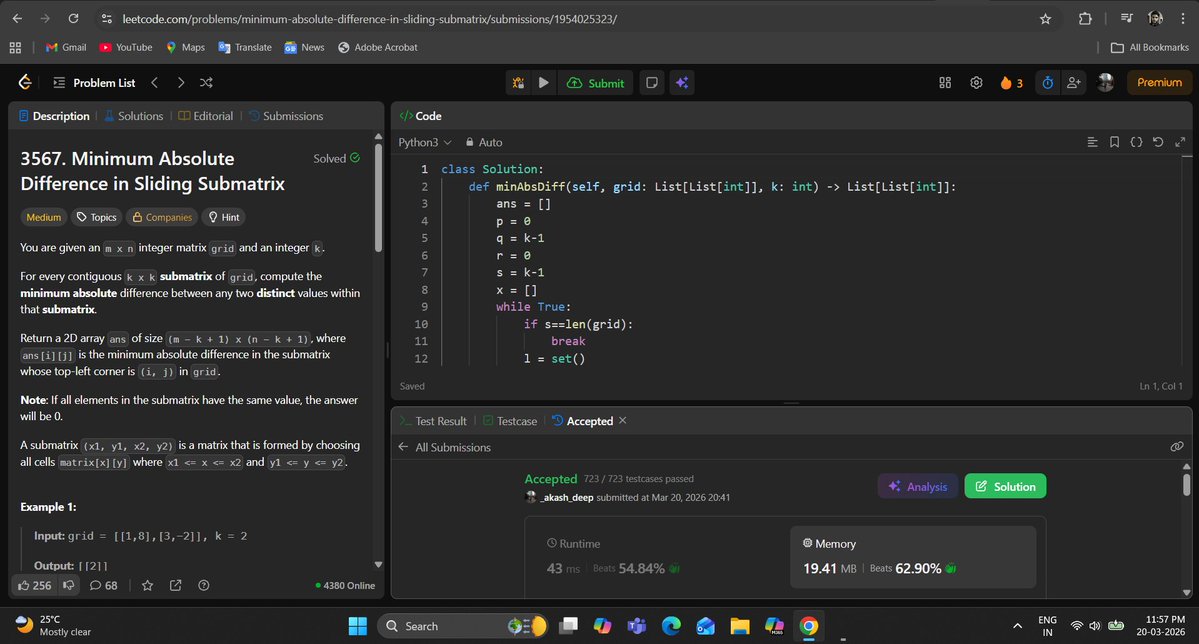Like the problem thumbs up 256
This screenshot has height=644, width=1199.
point(34,585)
